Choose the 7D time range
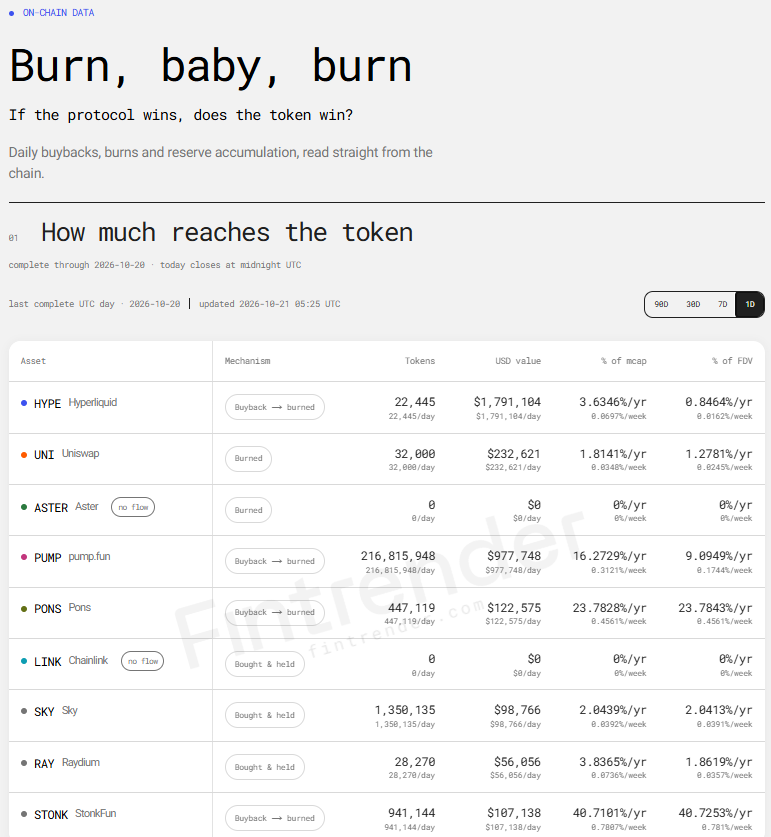771x837 pixels. tap(722, 304)
